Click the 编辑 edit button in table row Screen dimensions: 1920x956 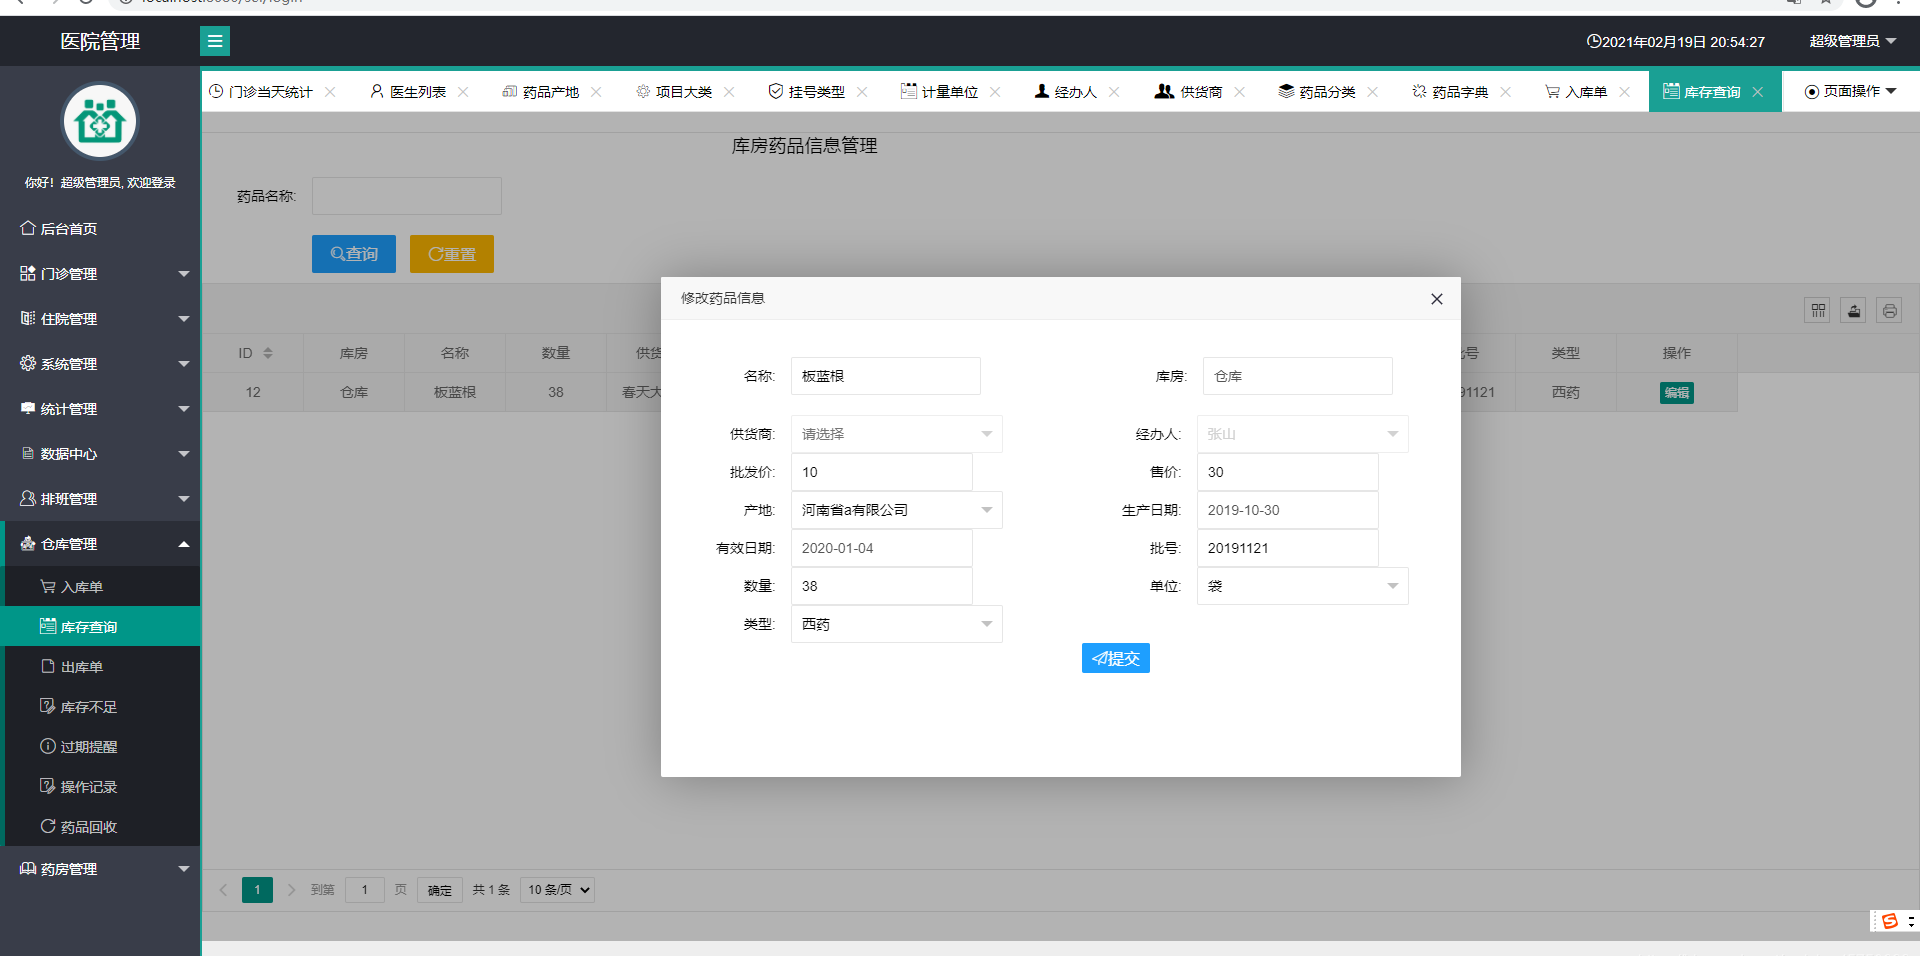coord(1676,392)
